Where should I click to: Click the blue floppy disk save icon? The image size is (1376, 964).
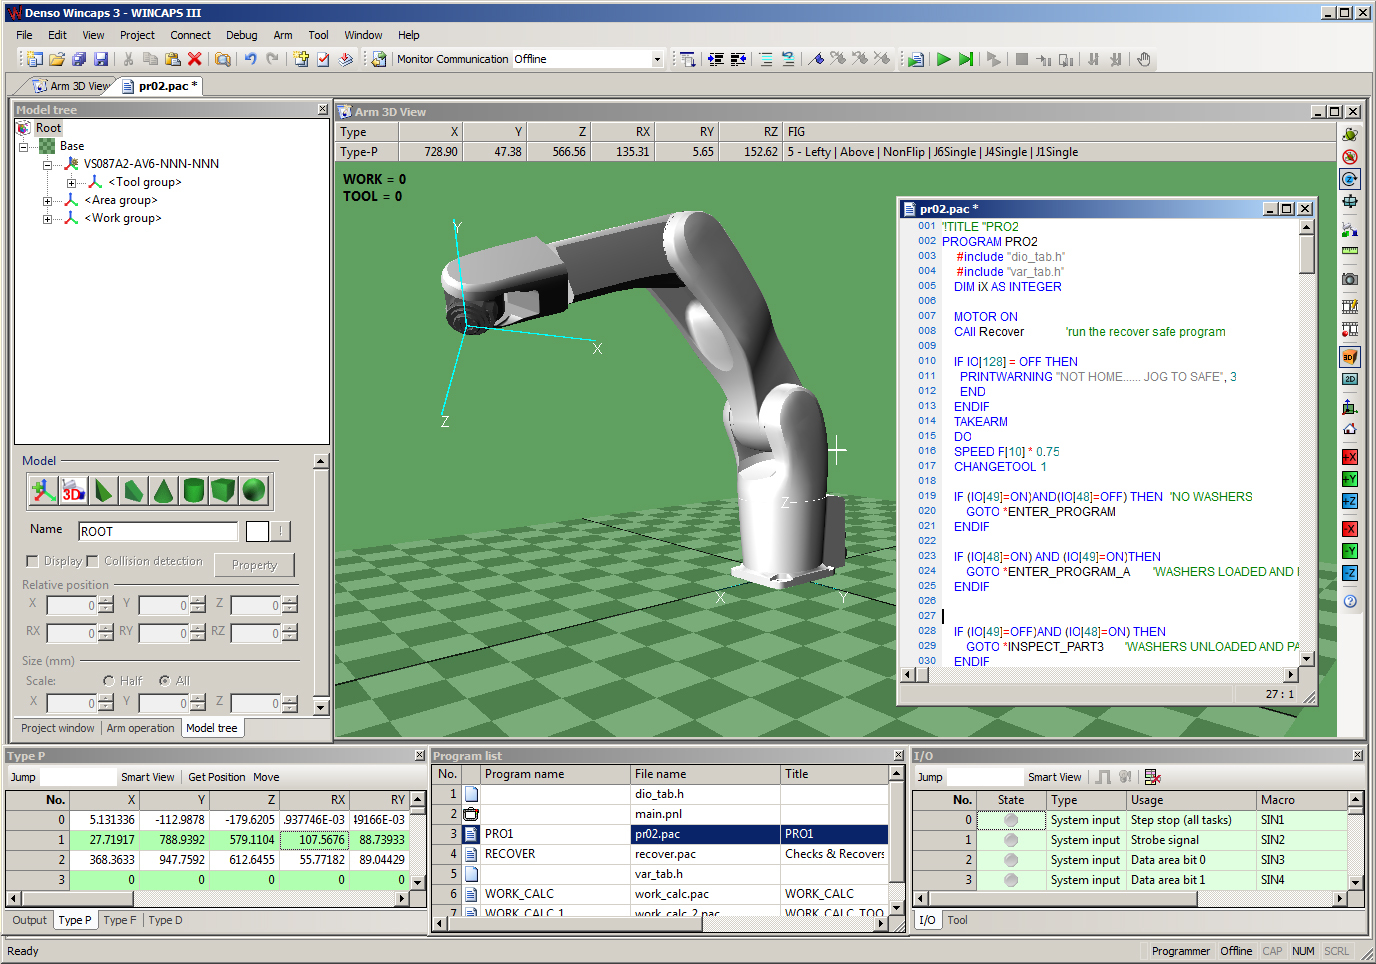pos(101,59)
